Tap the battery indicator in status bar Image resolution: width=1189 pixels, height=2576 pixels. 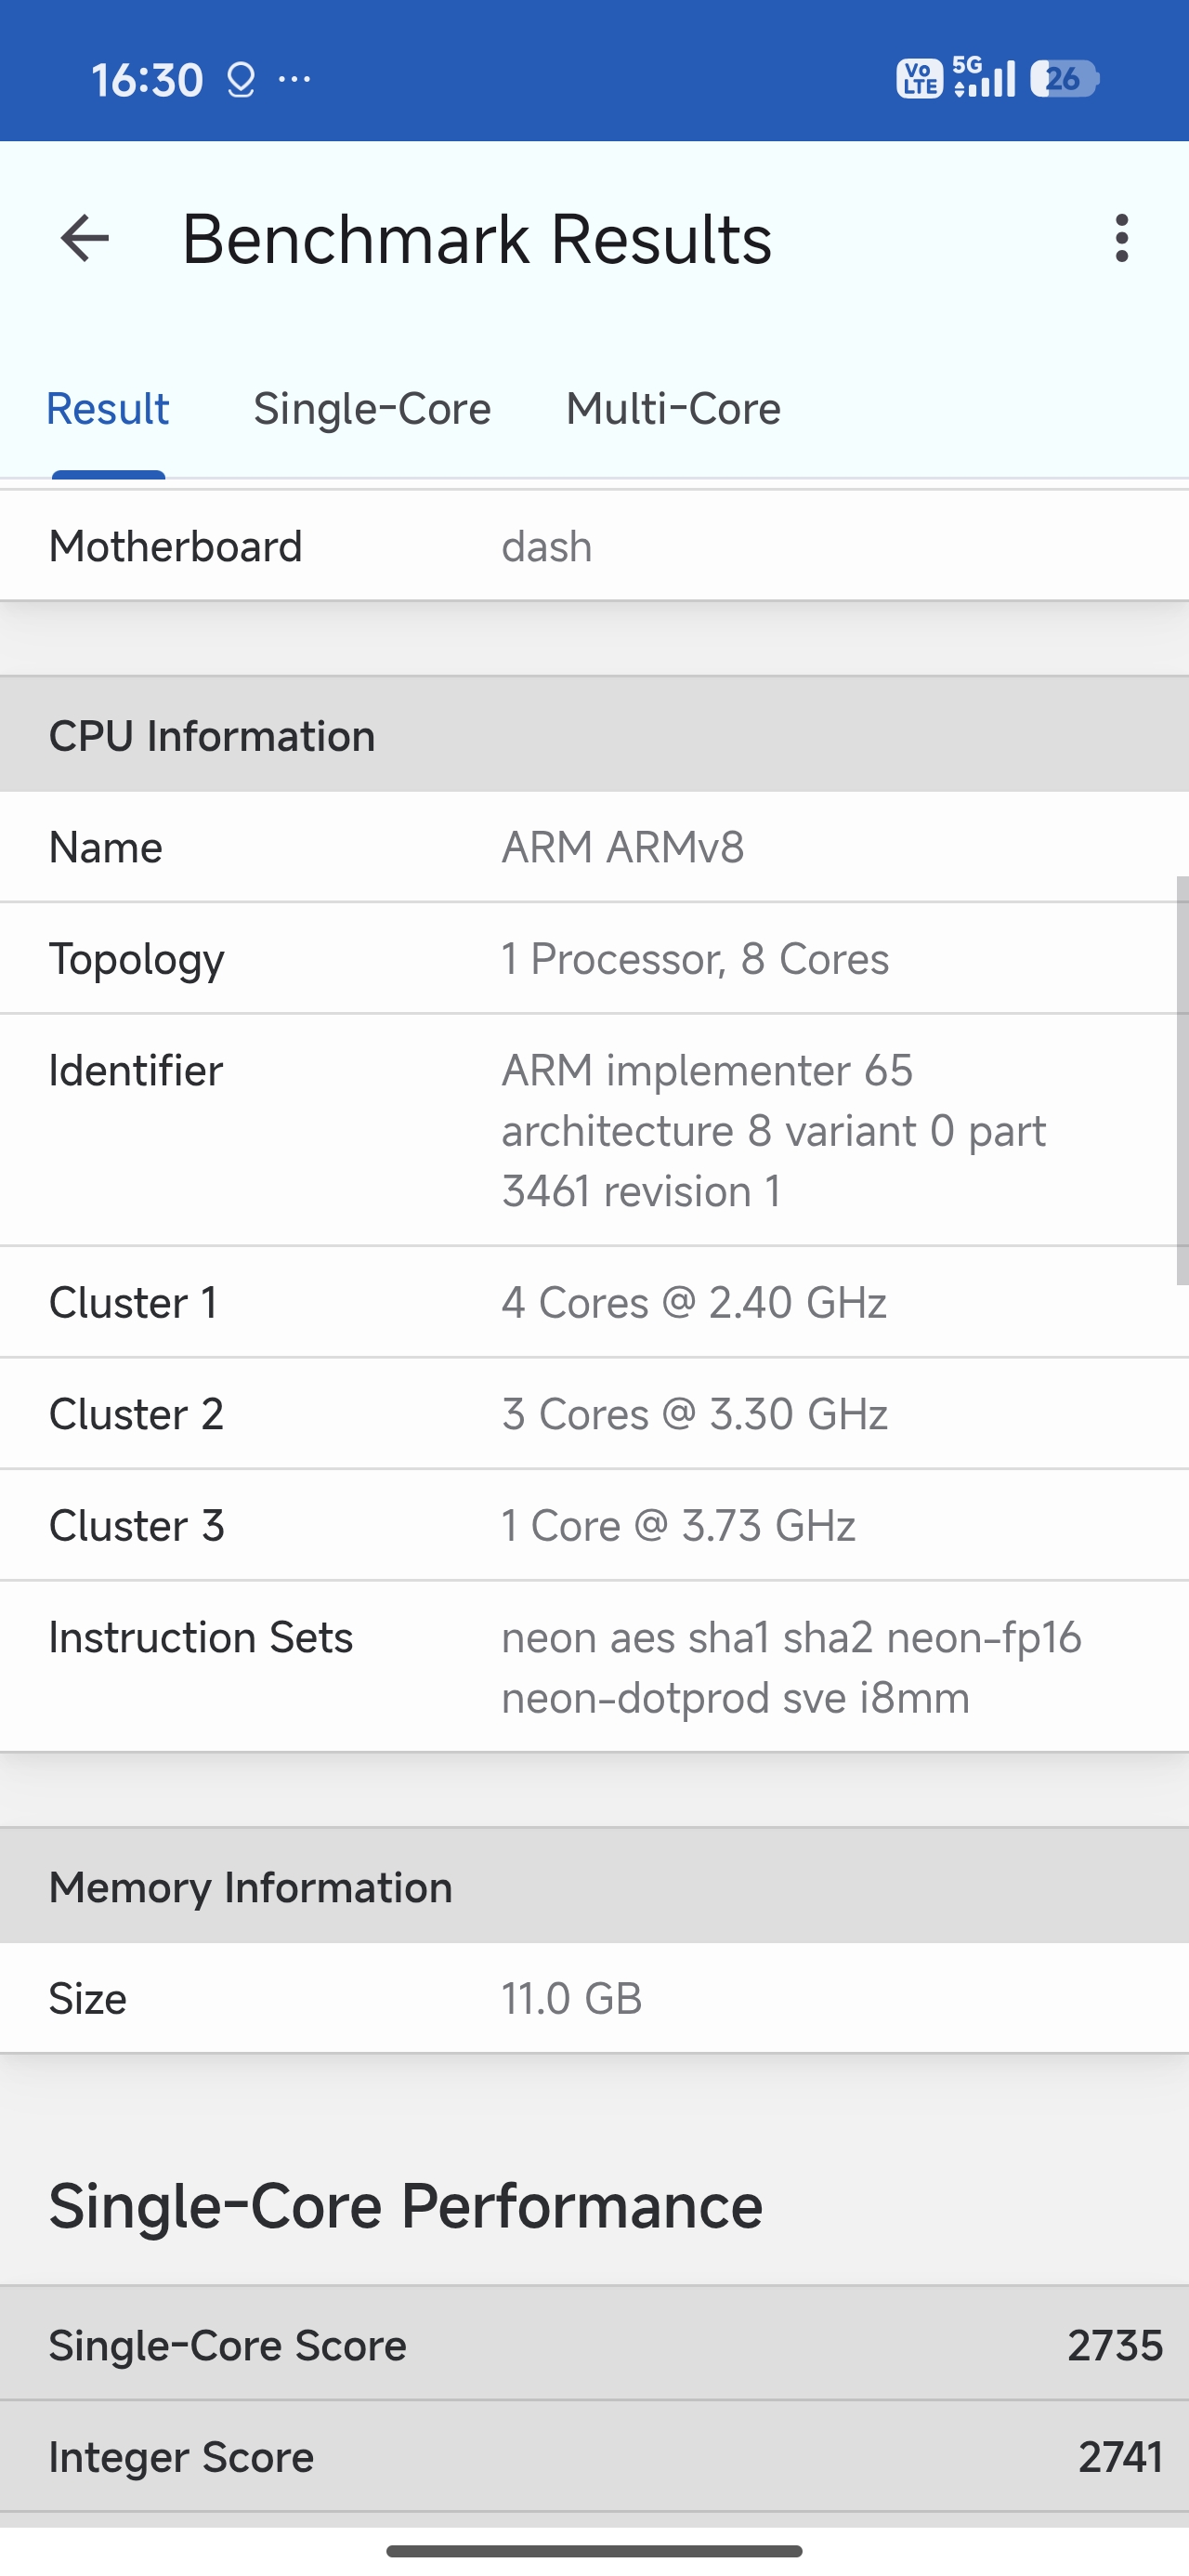coord(1064,79)
